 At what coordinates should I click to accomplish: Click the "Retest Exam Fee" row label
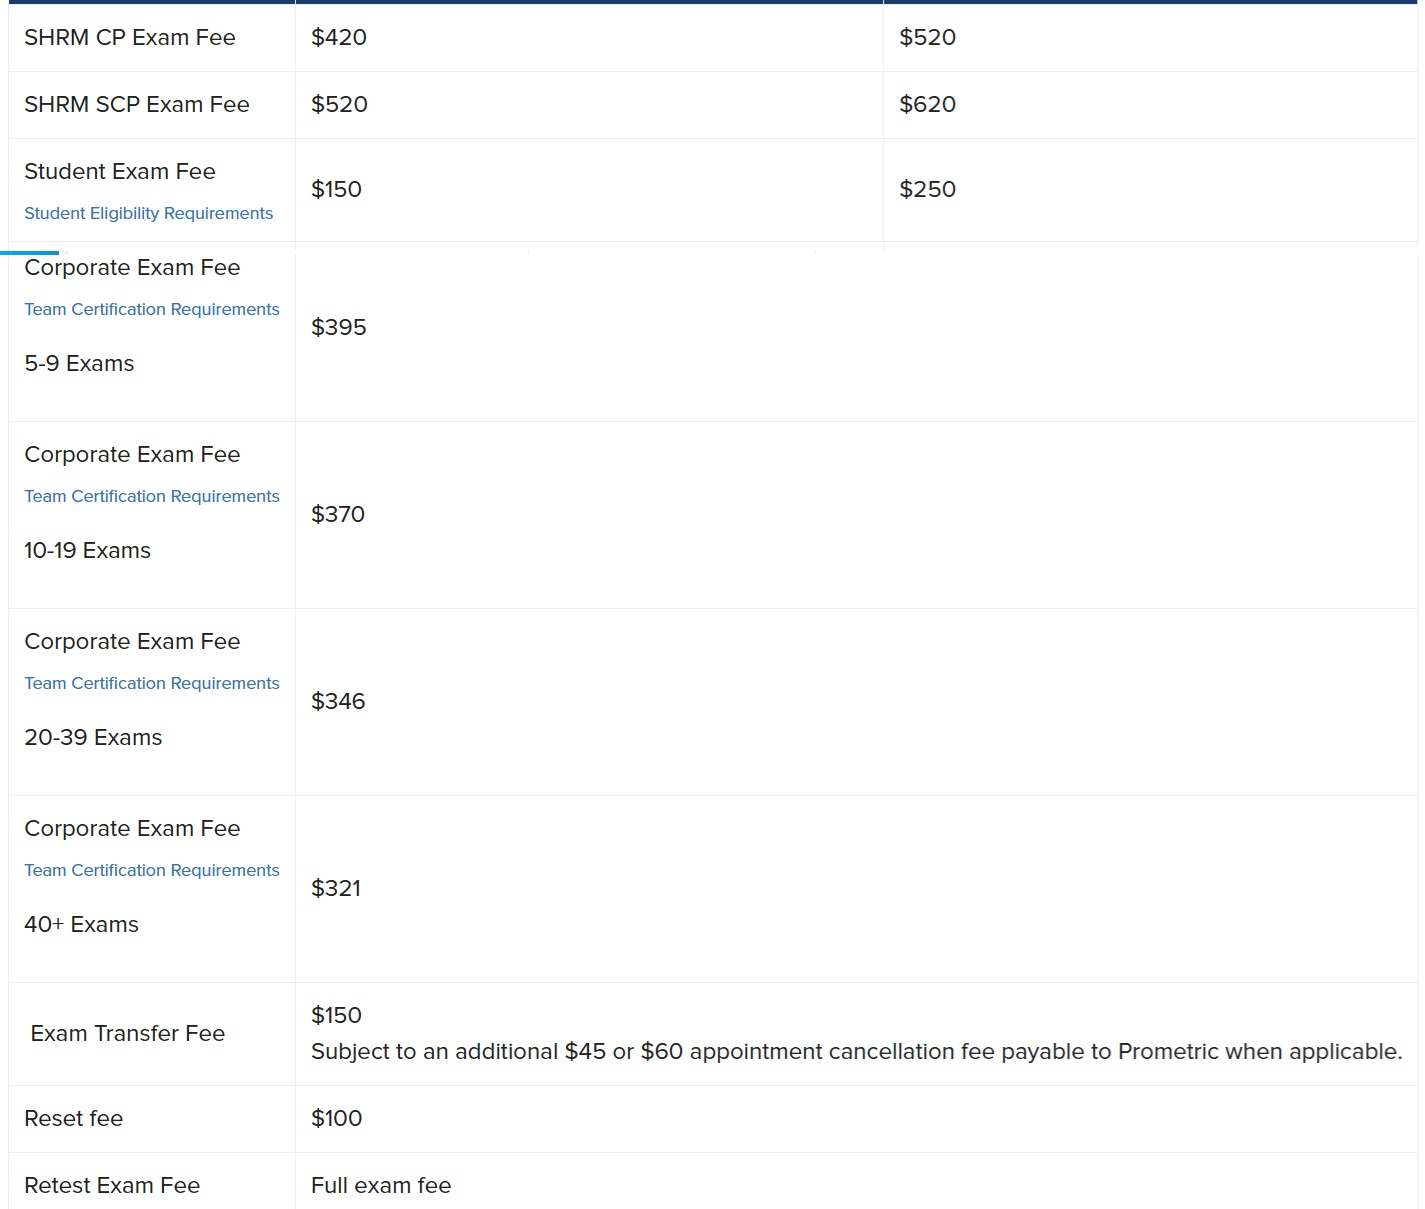[x=112, y=1185]
